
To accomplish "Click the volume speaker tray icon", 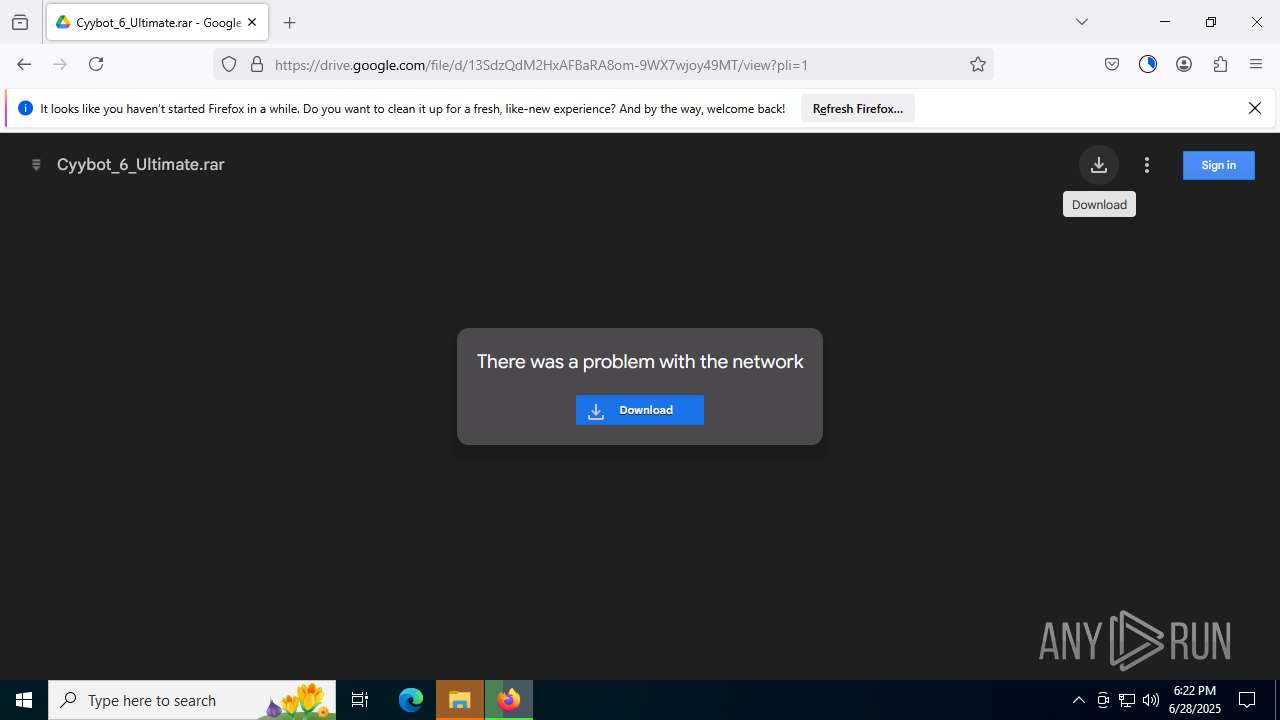I will 1151,700.
